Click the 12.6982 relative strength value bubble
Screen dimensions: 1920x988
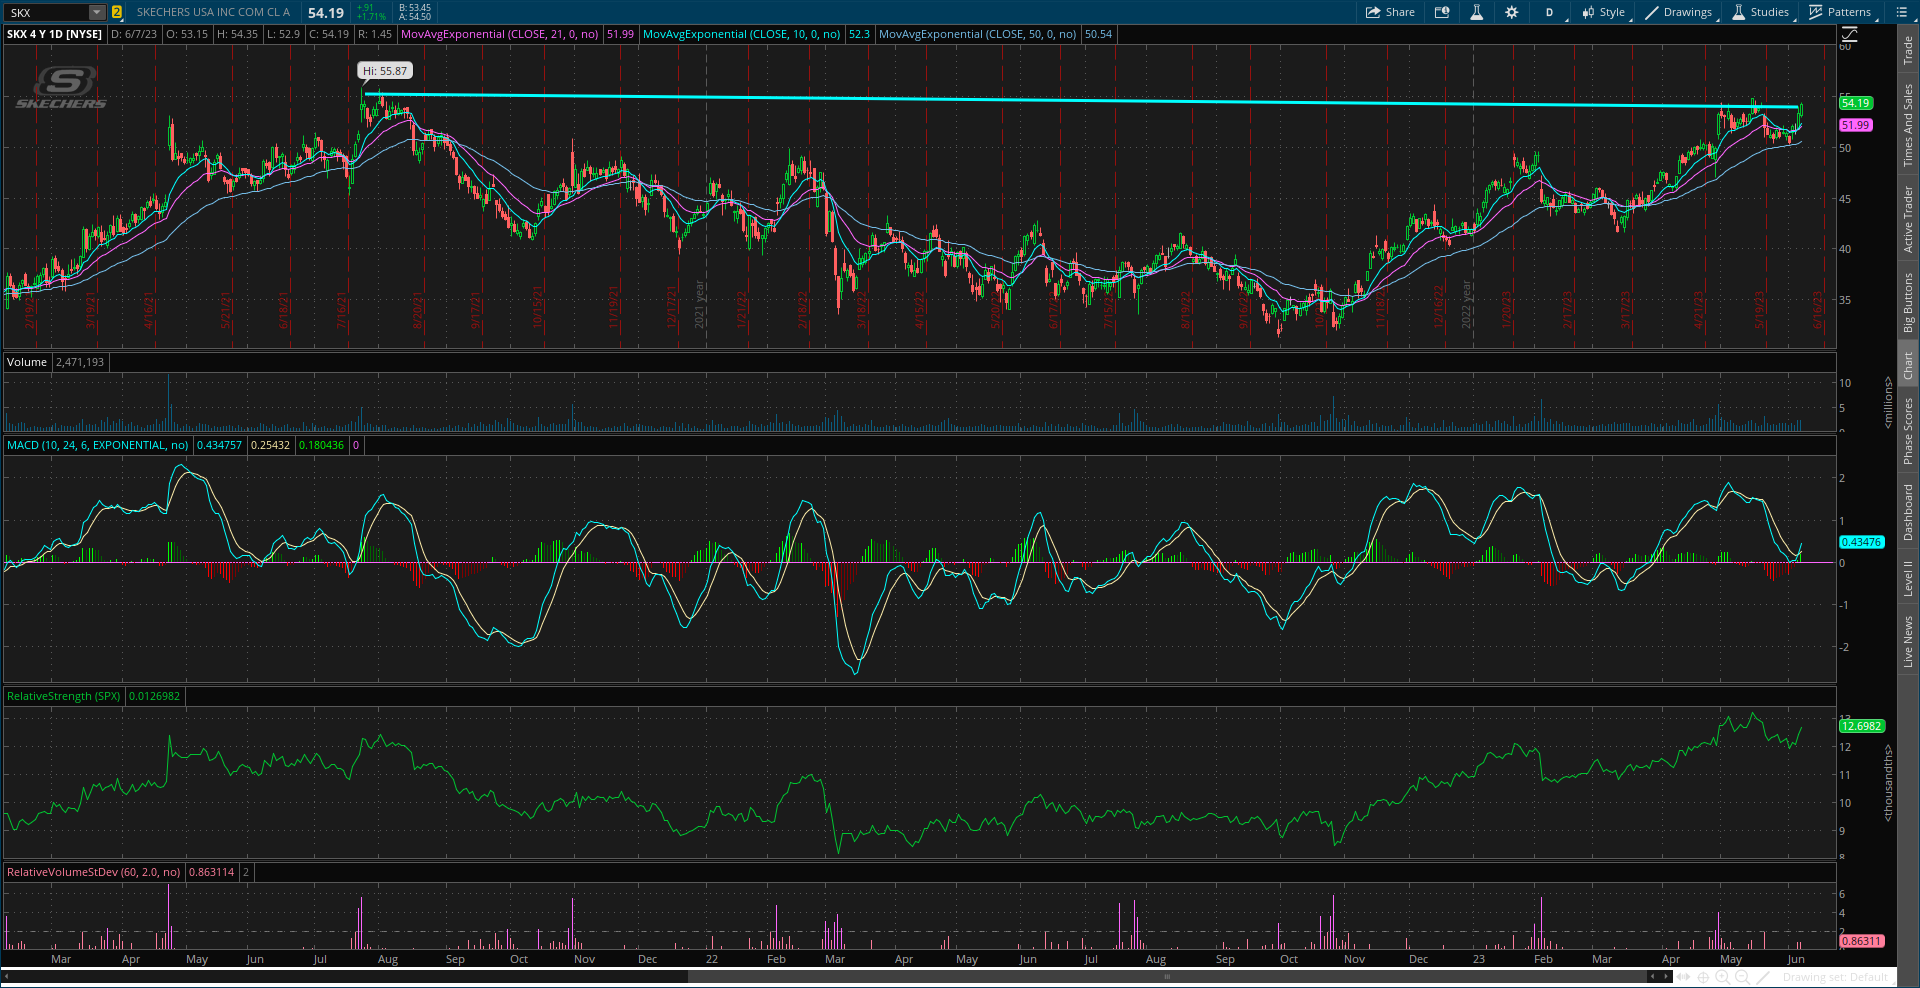pos(1862,726)
